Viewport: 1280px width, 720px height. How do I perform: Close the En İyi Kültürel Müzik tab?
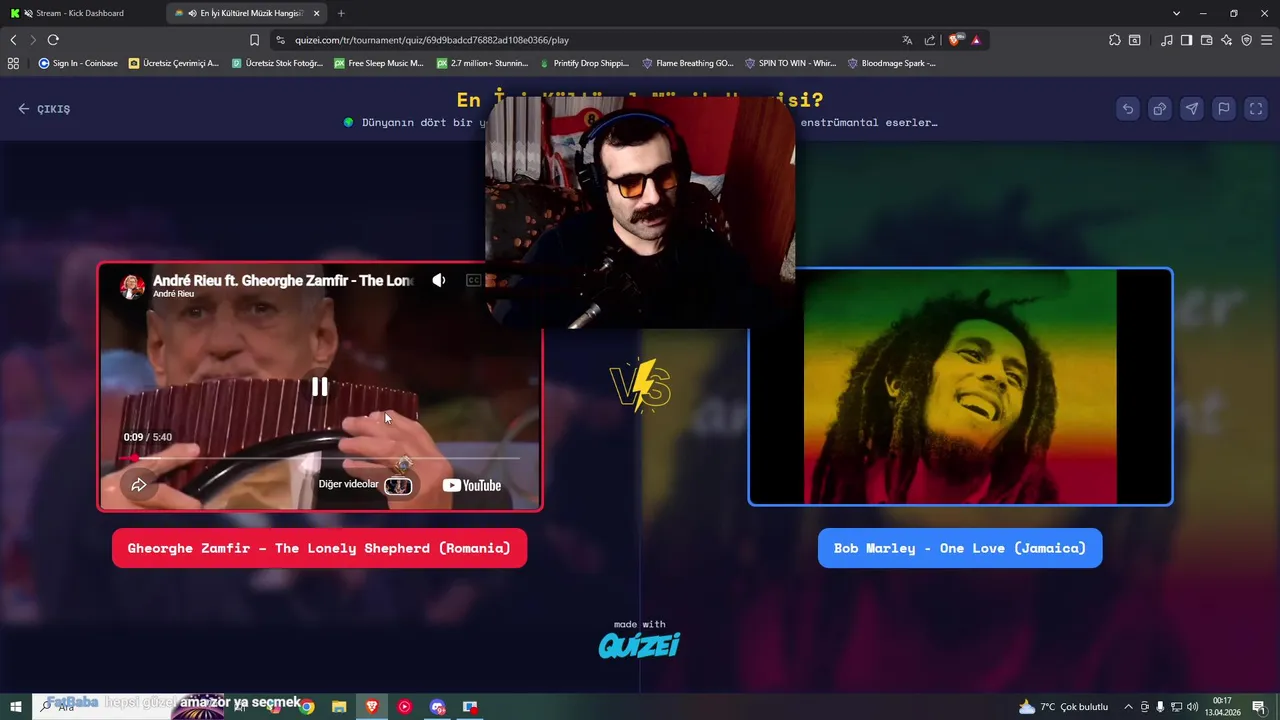coord(317,13)
